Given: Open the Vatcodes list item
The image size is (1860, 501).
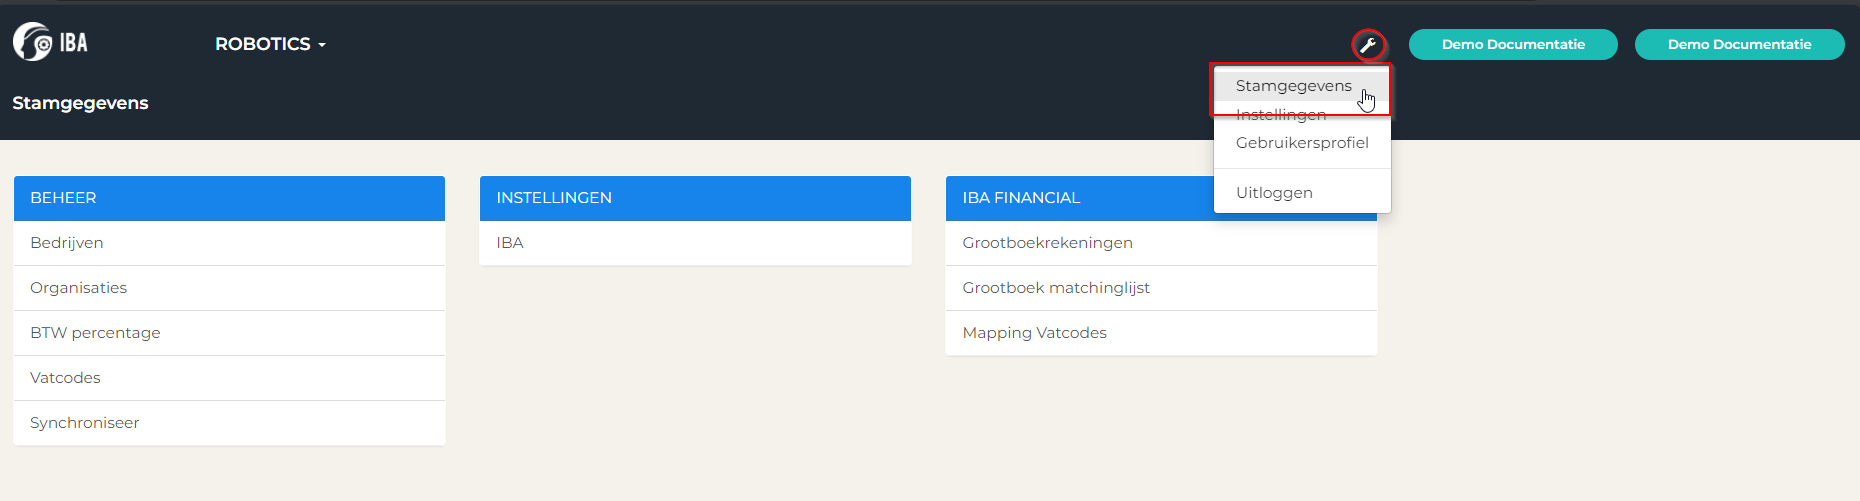Looking at the screenshot, I should [229, 378].
